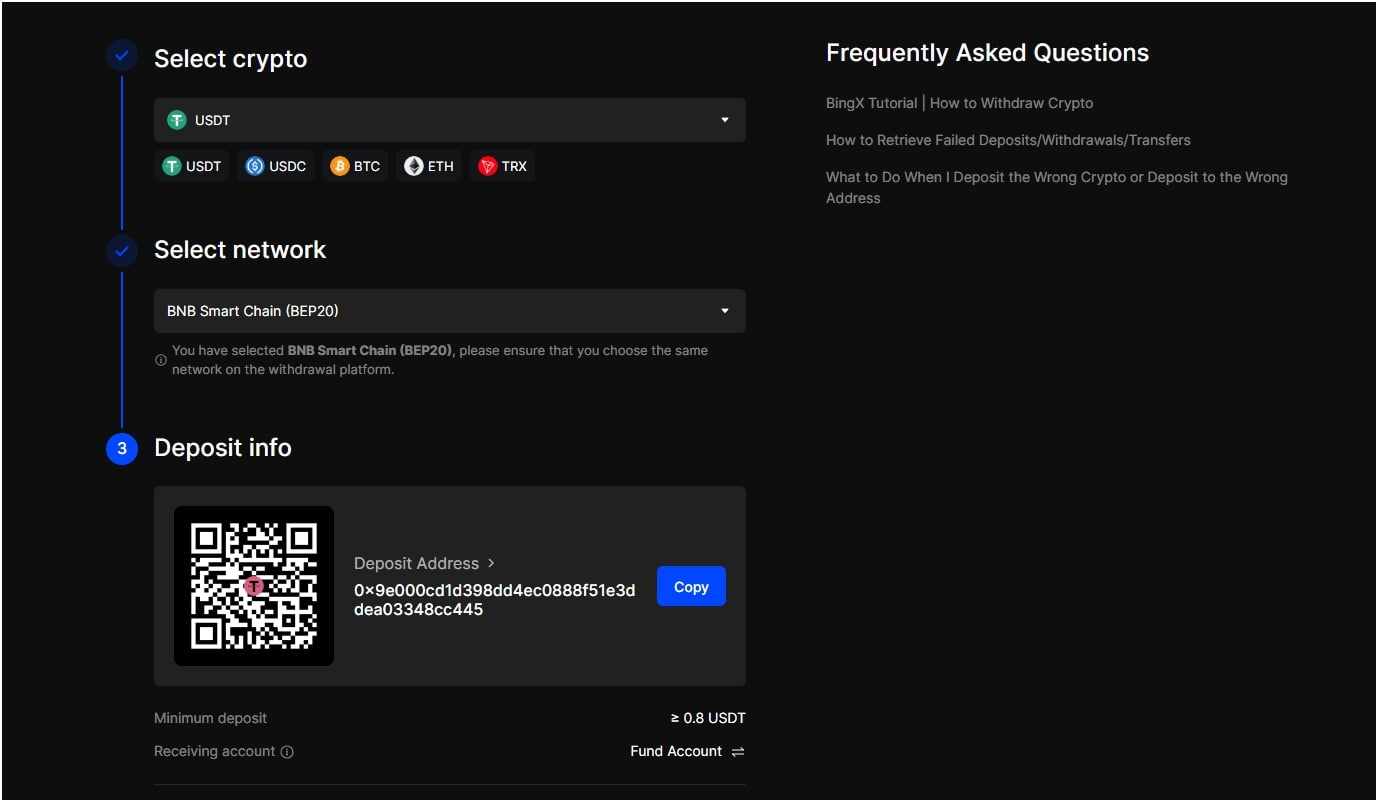Choose the BTC coin chip
Image resolution: width=1378 pixels, height=802 pixels.
click(x=355, y=166)
